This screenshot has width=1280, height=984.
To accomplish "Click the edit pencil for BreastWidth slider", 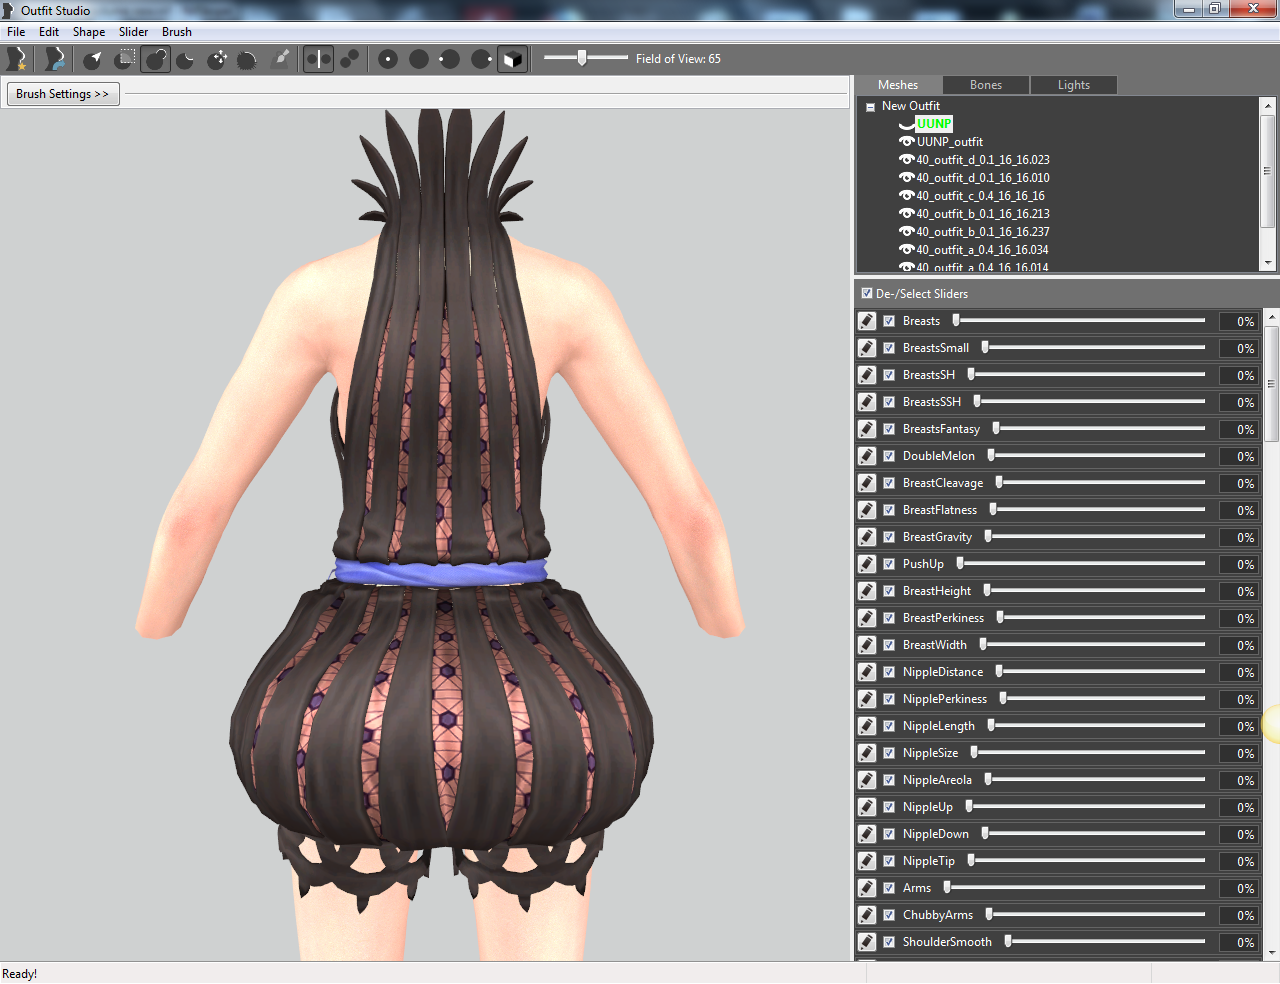I will [867, 645].
